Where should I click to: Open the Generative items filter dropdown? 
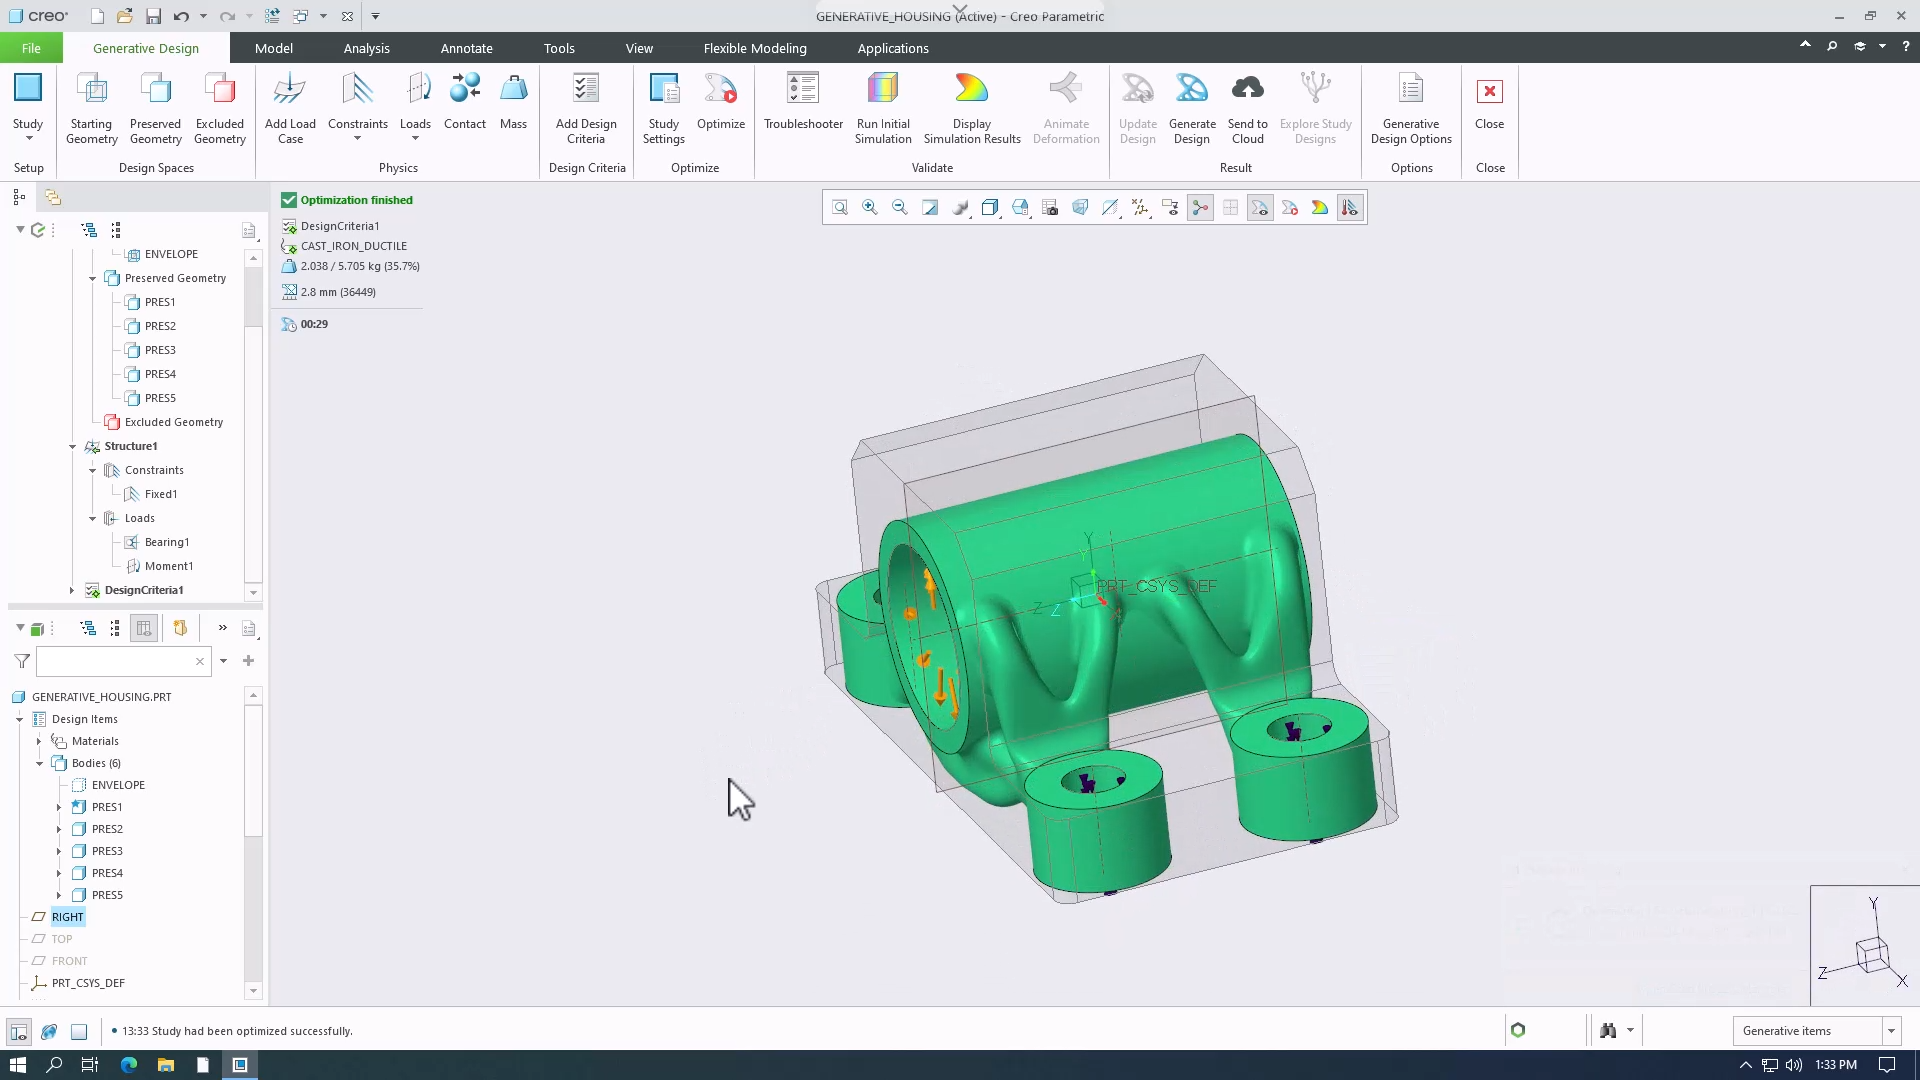coord(1890,1031)
